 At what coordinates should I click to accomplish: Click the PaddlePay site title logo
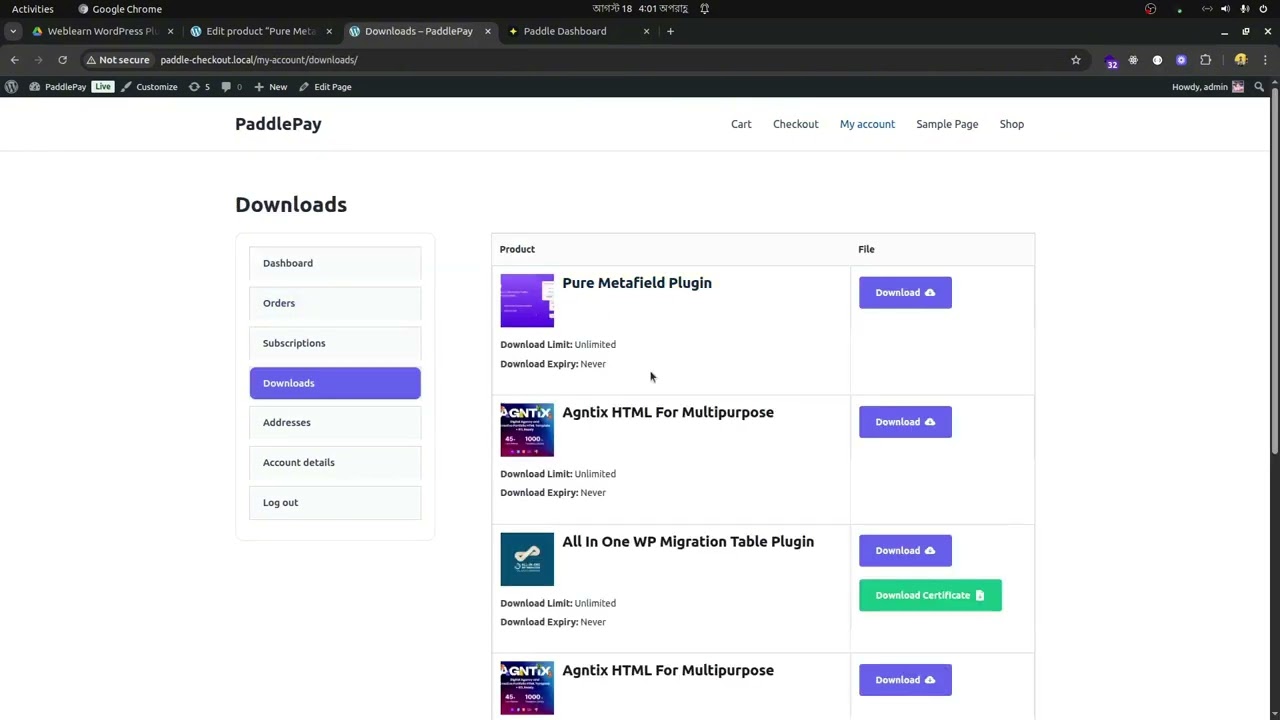point(278,124)
